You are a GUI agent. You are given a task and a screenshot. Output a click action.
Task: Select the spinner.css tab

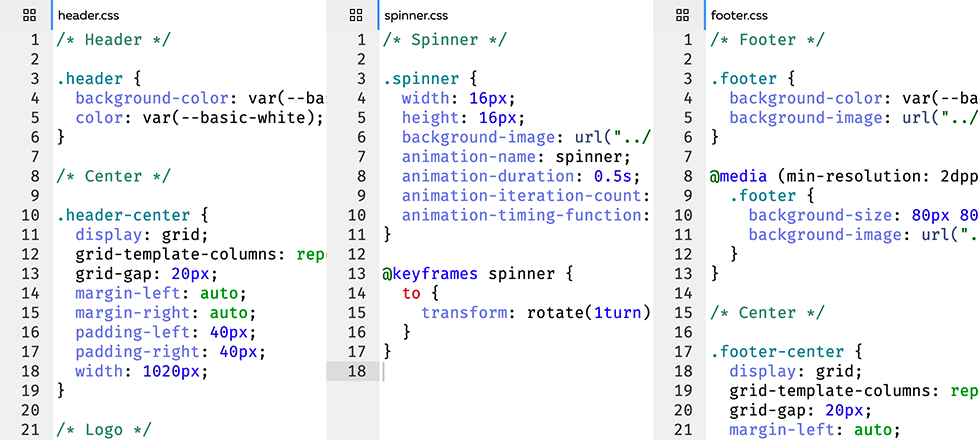[x=418, y=16]
